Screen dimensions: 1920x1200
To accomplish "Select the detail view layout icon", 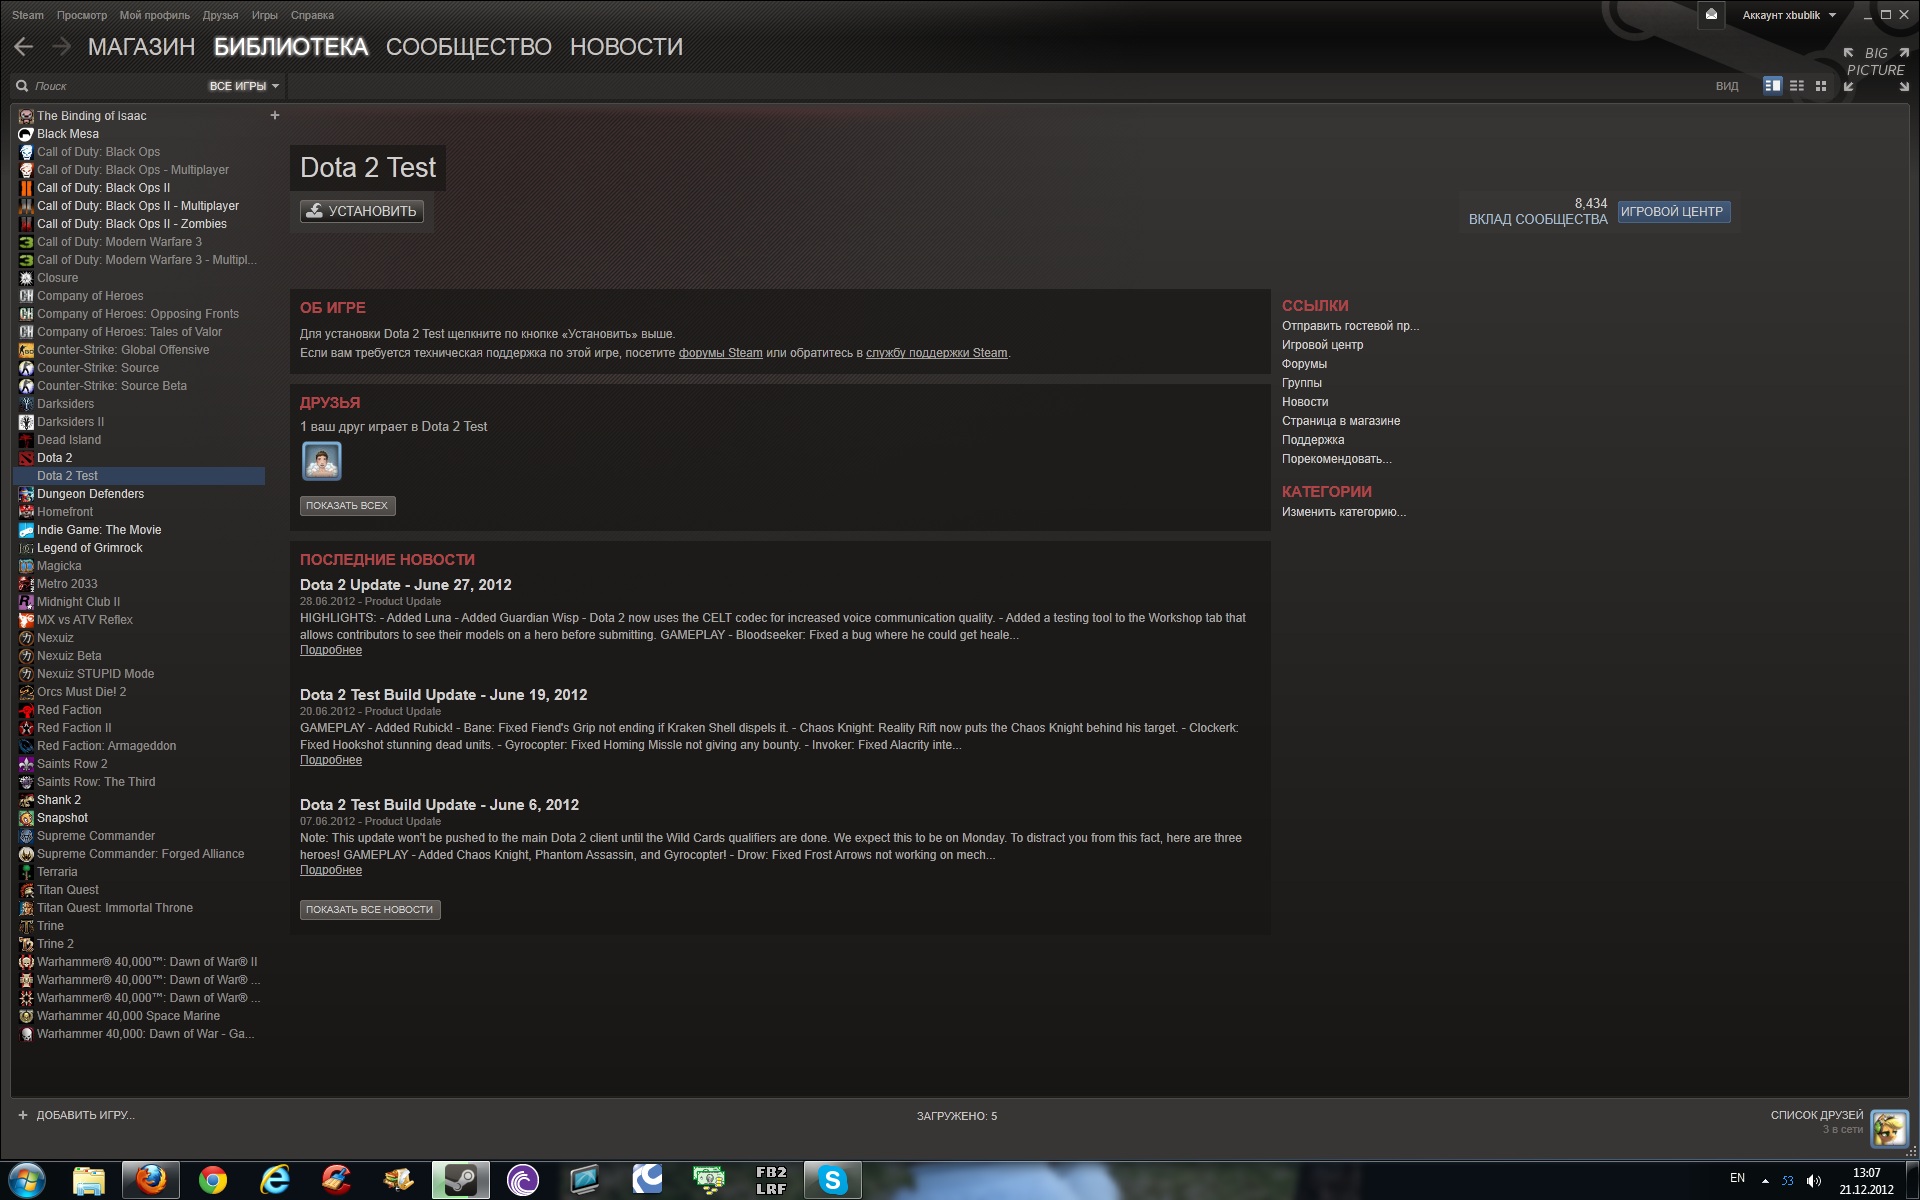I will (1772, 86).
